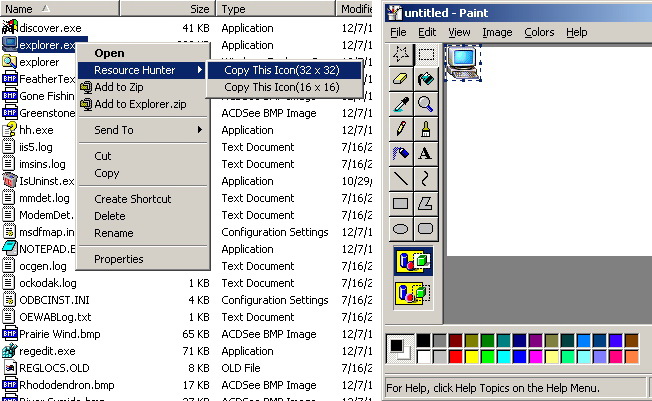Pick the Text tool (letter A)

426,153
